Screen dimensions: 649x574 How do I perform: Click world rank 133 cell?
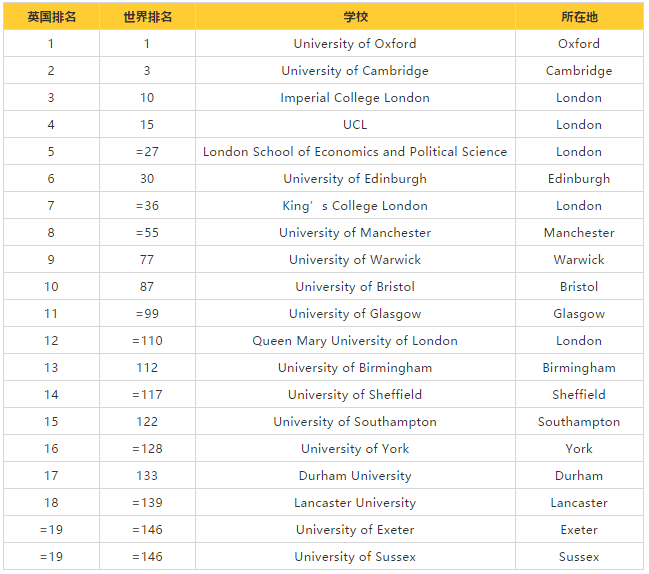point(147,476)
